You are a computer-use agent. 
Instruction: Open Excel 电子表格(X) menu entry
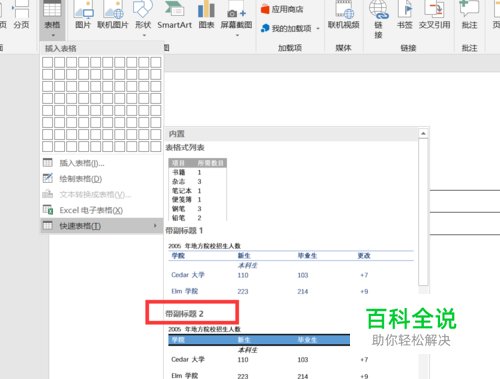[x=101, y=210]
